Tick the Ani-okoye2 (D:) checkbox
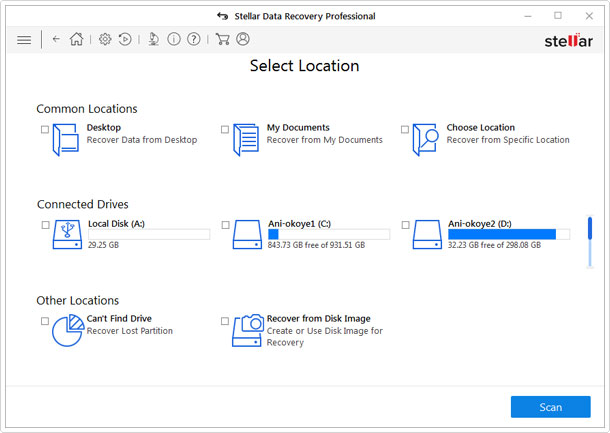Viewport: 610px width, 433px height. (x=406, y=225)
